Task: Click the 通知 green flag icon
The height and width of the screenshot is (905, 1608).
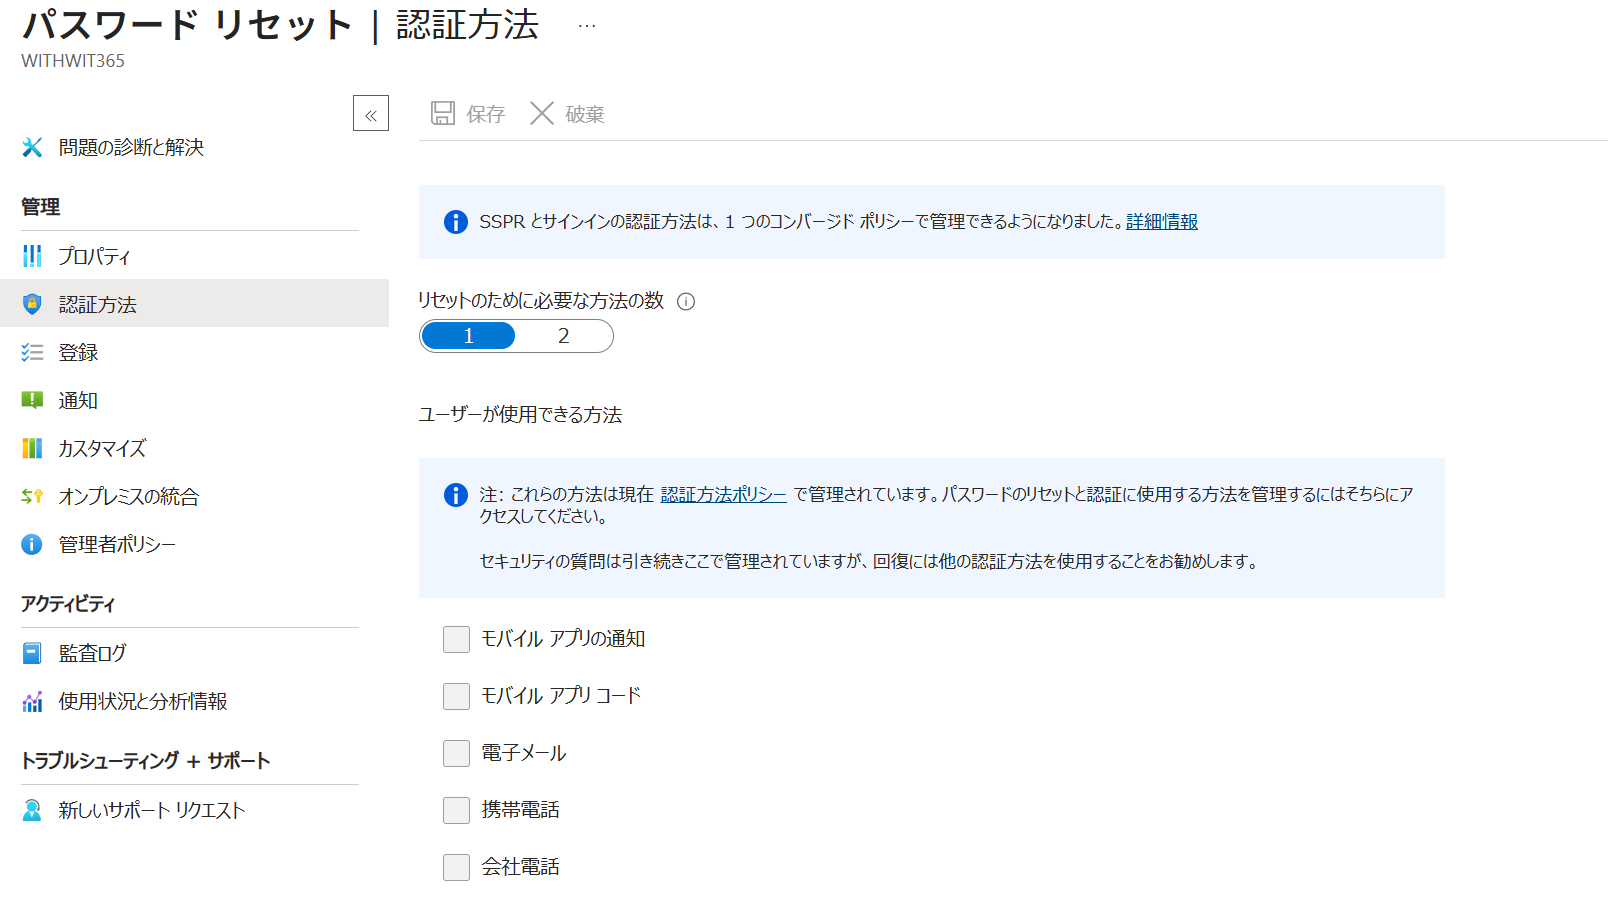Action: pyautogui.click(x=32, y=400)
